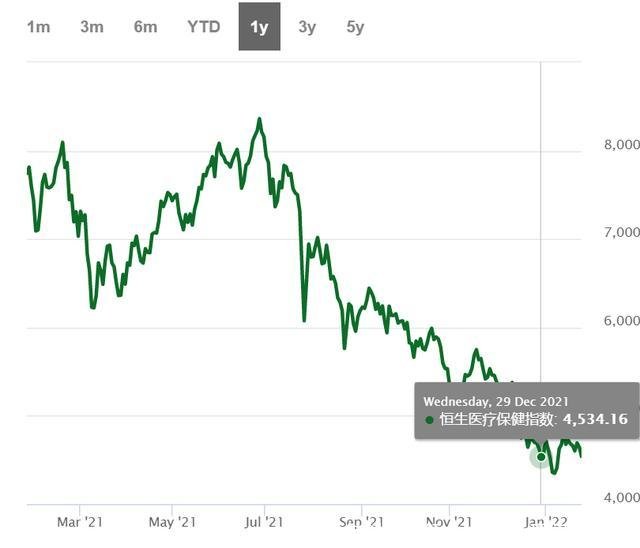The image size is (640, 548).
Task: Click the Nov '21 axis label
Action: coord(449,521)
